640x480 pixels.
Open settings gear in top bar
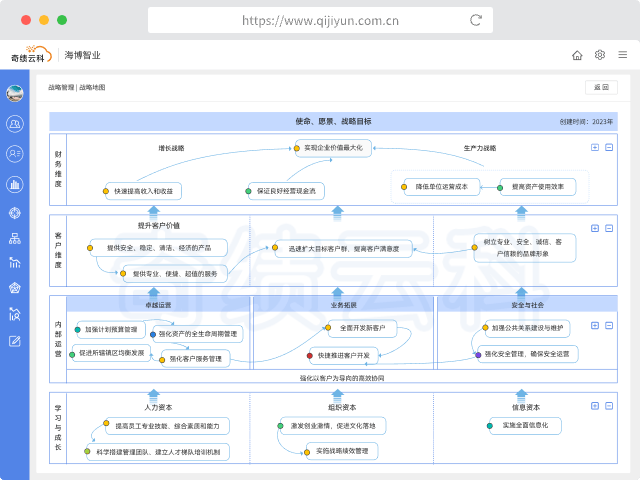pos(600,55)
